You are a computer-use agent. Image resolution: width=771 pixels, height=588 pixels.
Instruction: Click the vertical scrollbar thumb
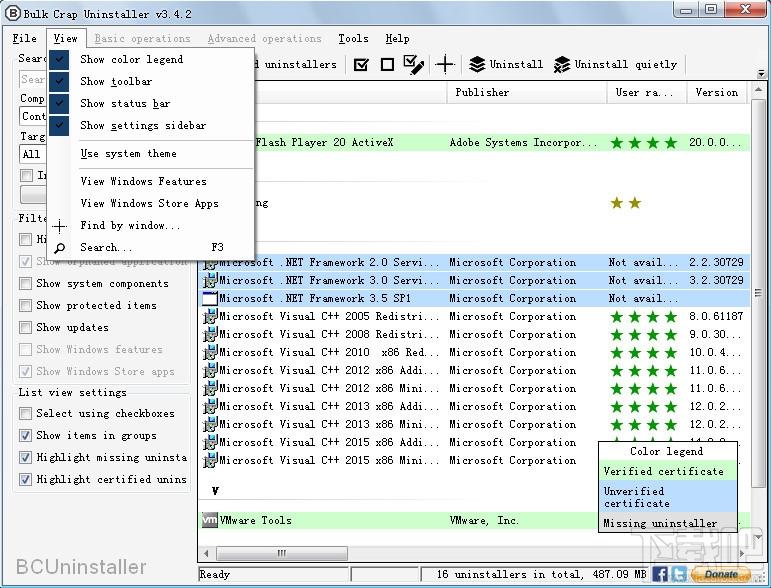coord(758,295)
